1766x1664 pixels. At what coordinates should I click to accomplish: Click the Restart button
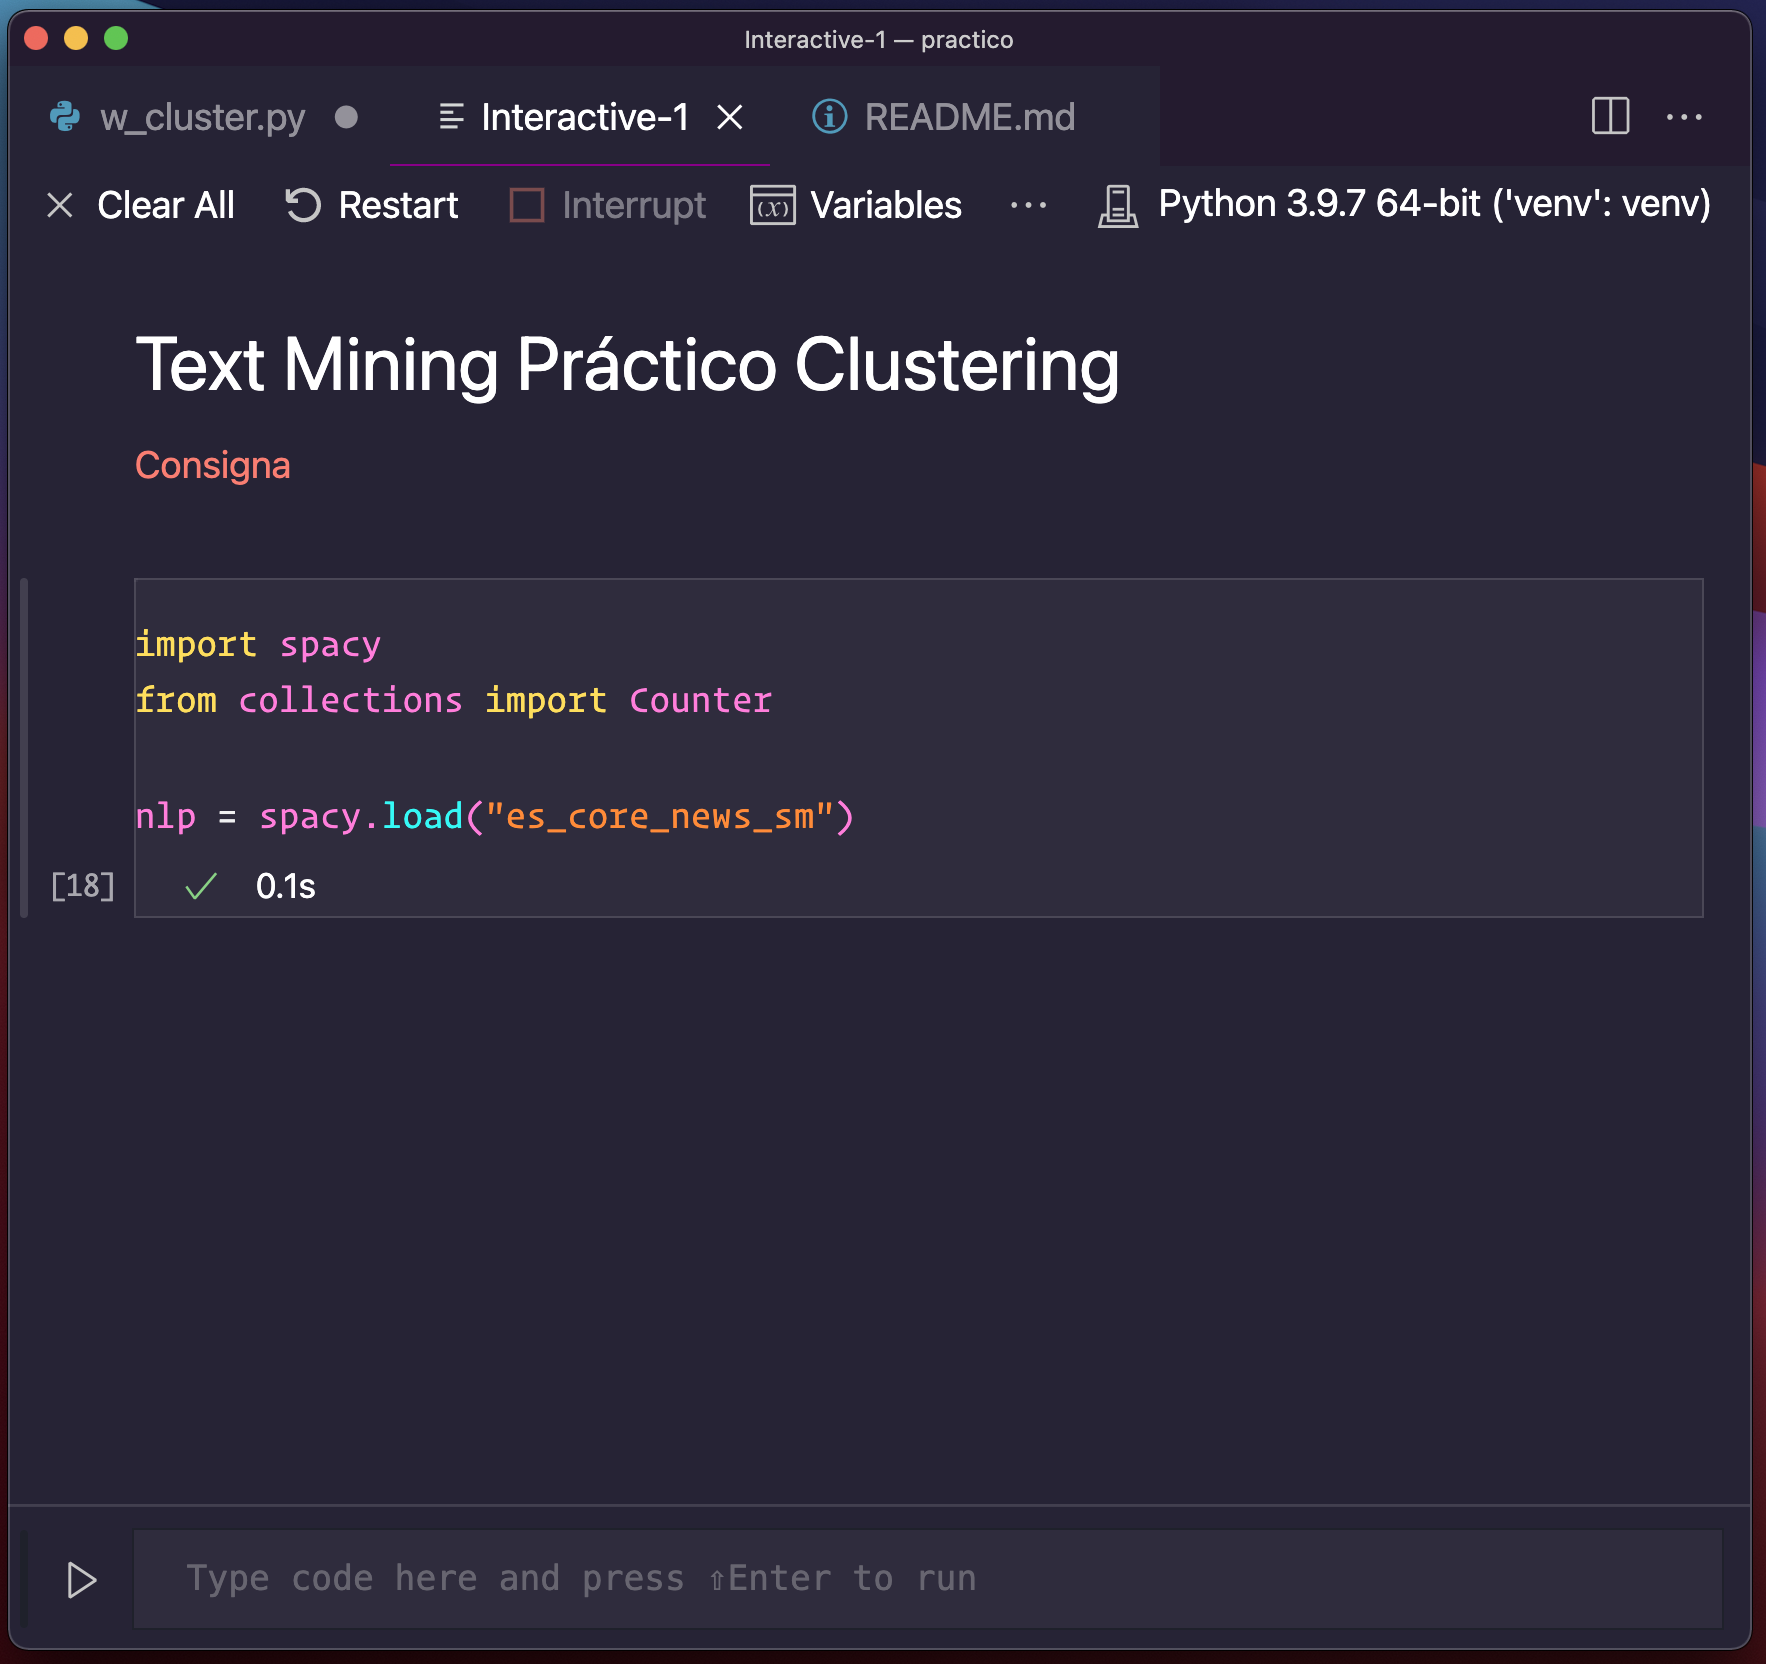(x=398, y=205)
